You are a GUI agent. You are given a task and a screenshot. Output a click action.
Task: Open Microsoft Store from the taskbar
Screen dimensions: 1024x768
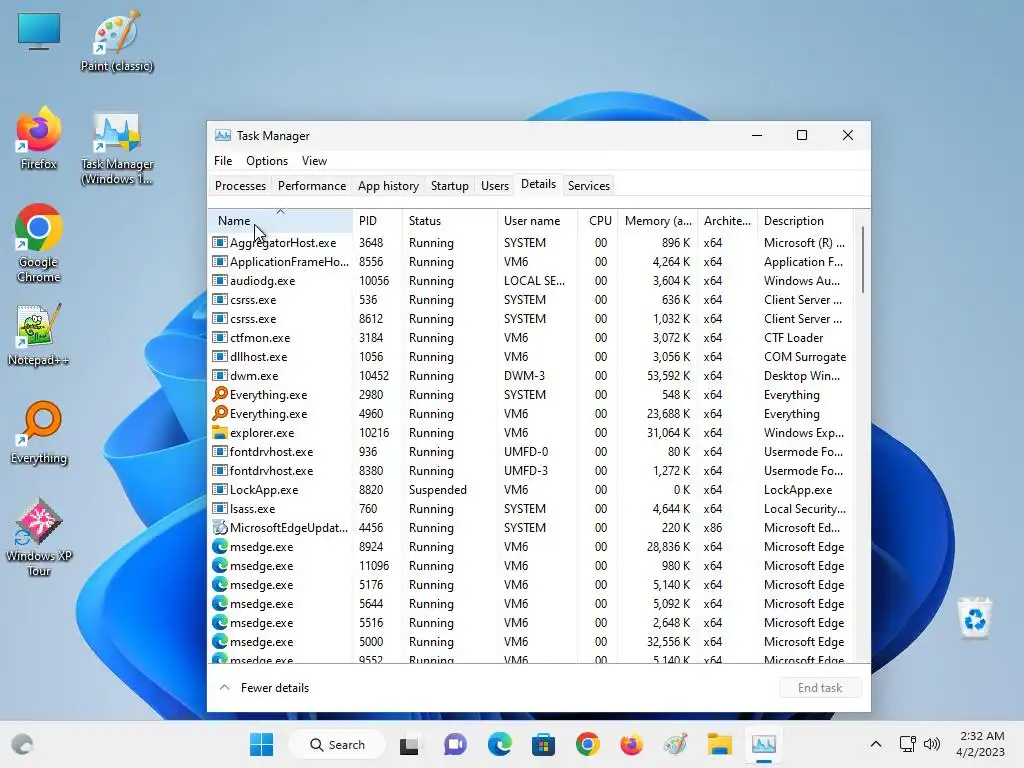click(543, 744)
